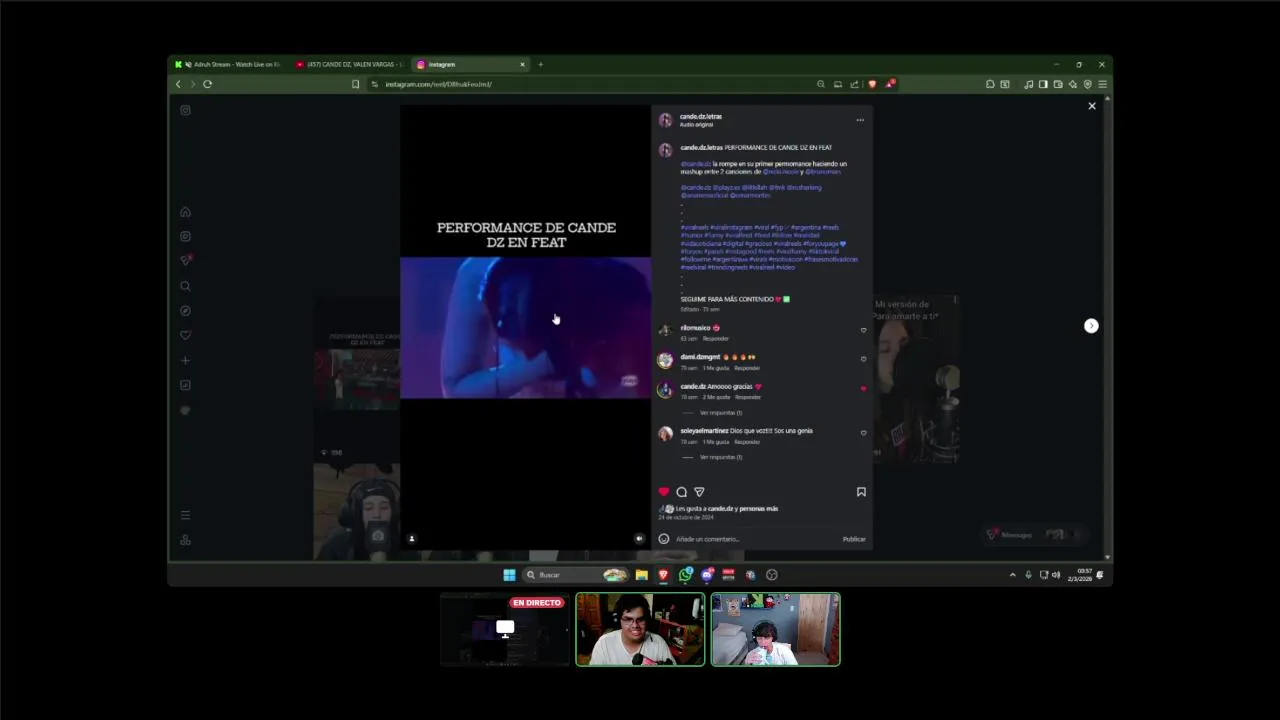1280x720 pixels.
Task: Close the Instagram reel overlay with the X
Action: pyautogui.click(x=1092, y=106)
